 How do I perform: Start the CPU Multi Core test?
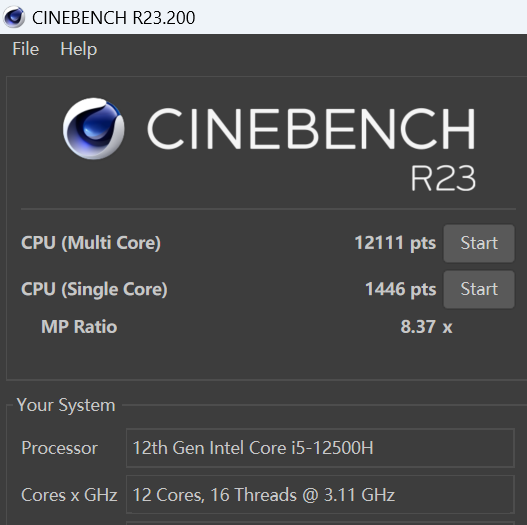coord(479,243)
